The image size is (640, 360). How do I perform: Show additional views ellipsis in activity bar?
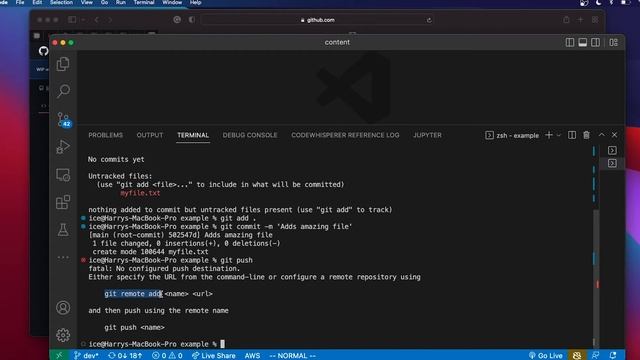pyautogui.click(x=63, y=257)
